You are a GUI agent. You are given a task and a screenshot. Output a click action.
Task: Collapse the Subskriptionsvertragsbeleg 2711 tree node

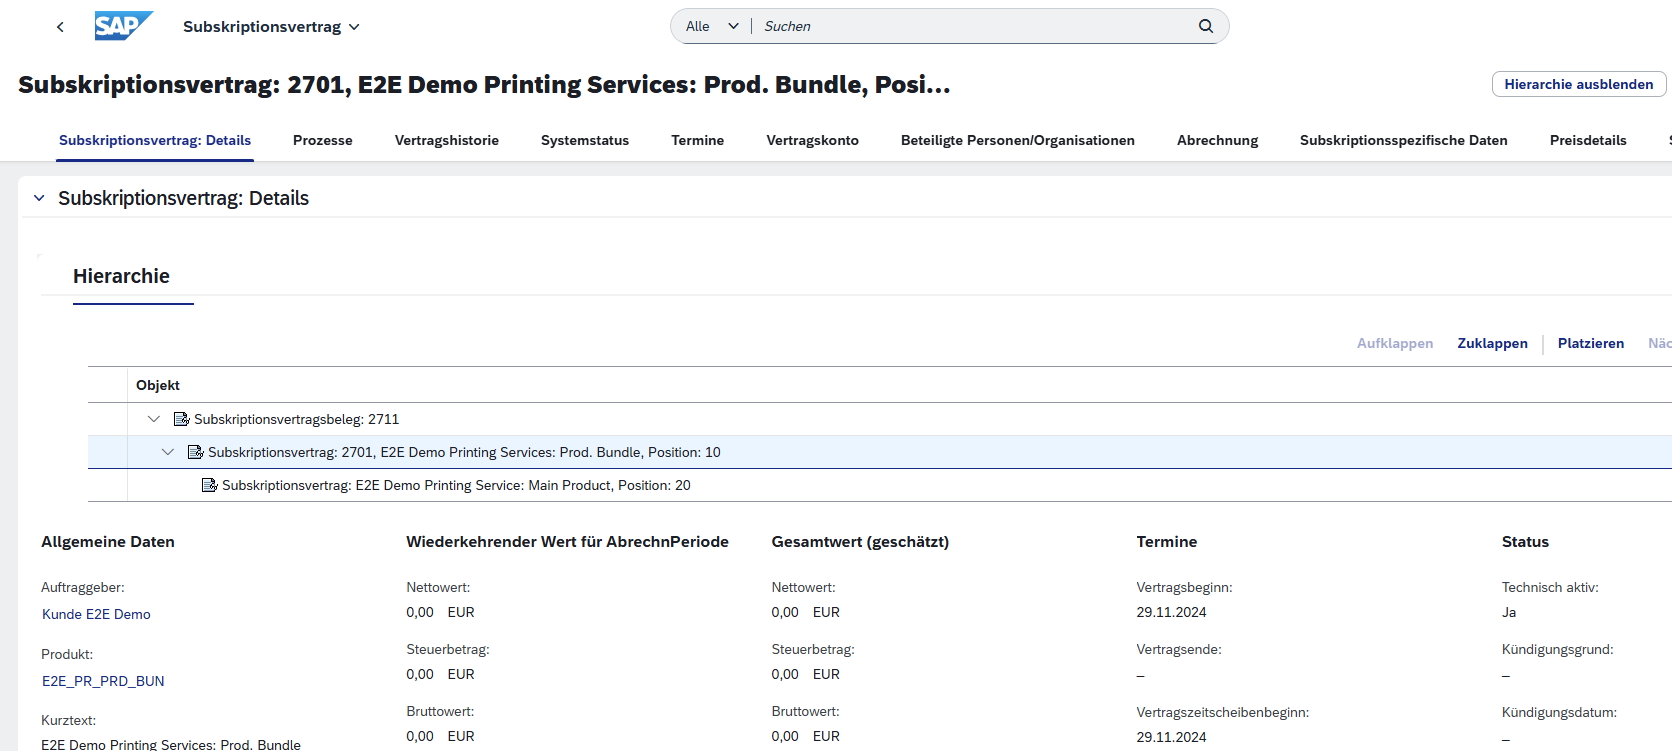154,419
